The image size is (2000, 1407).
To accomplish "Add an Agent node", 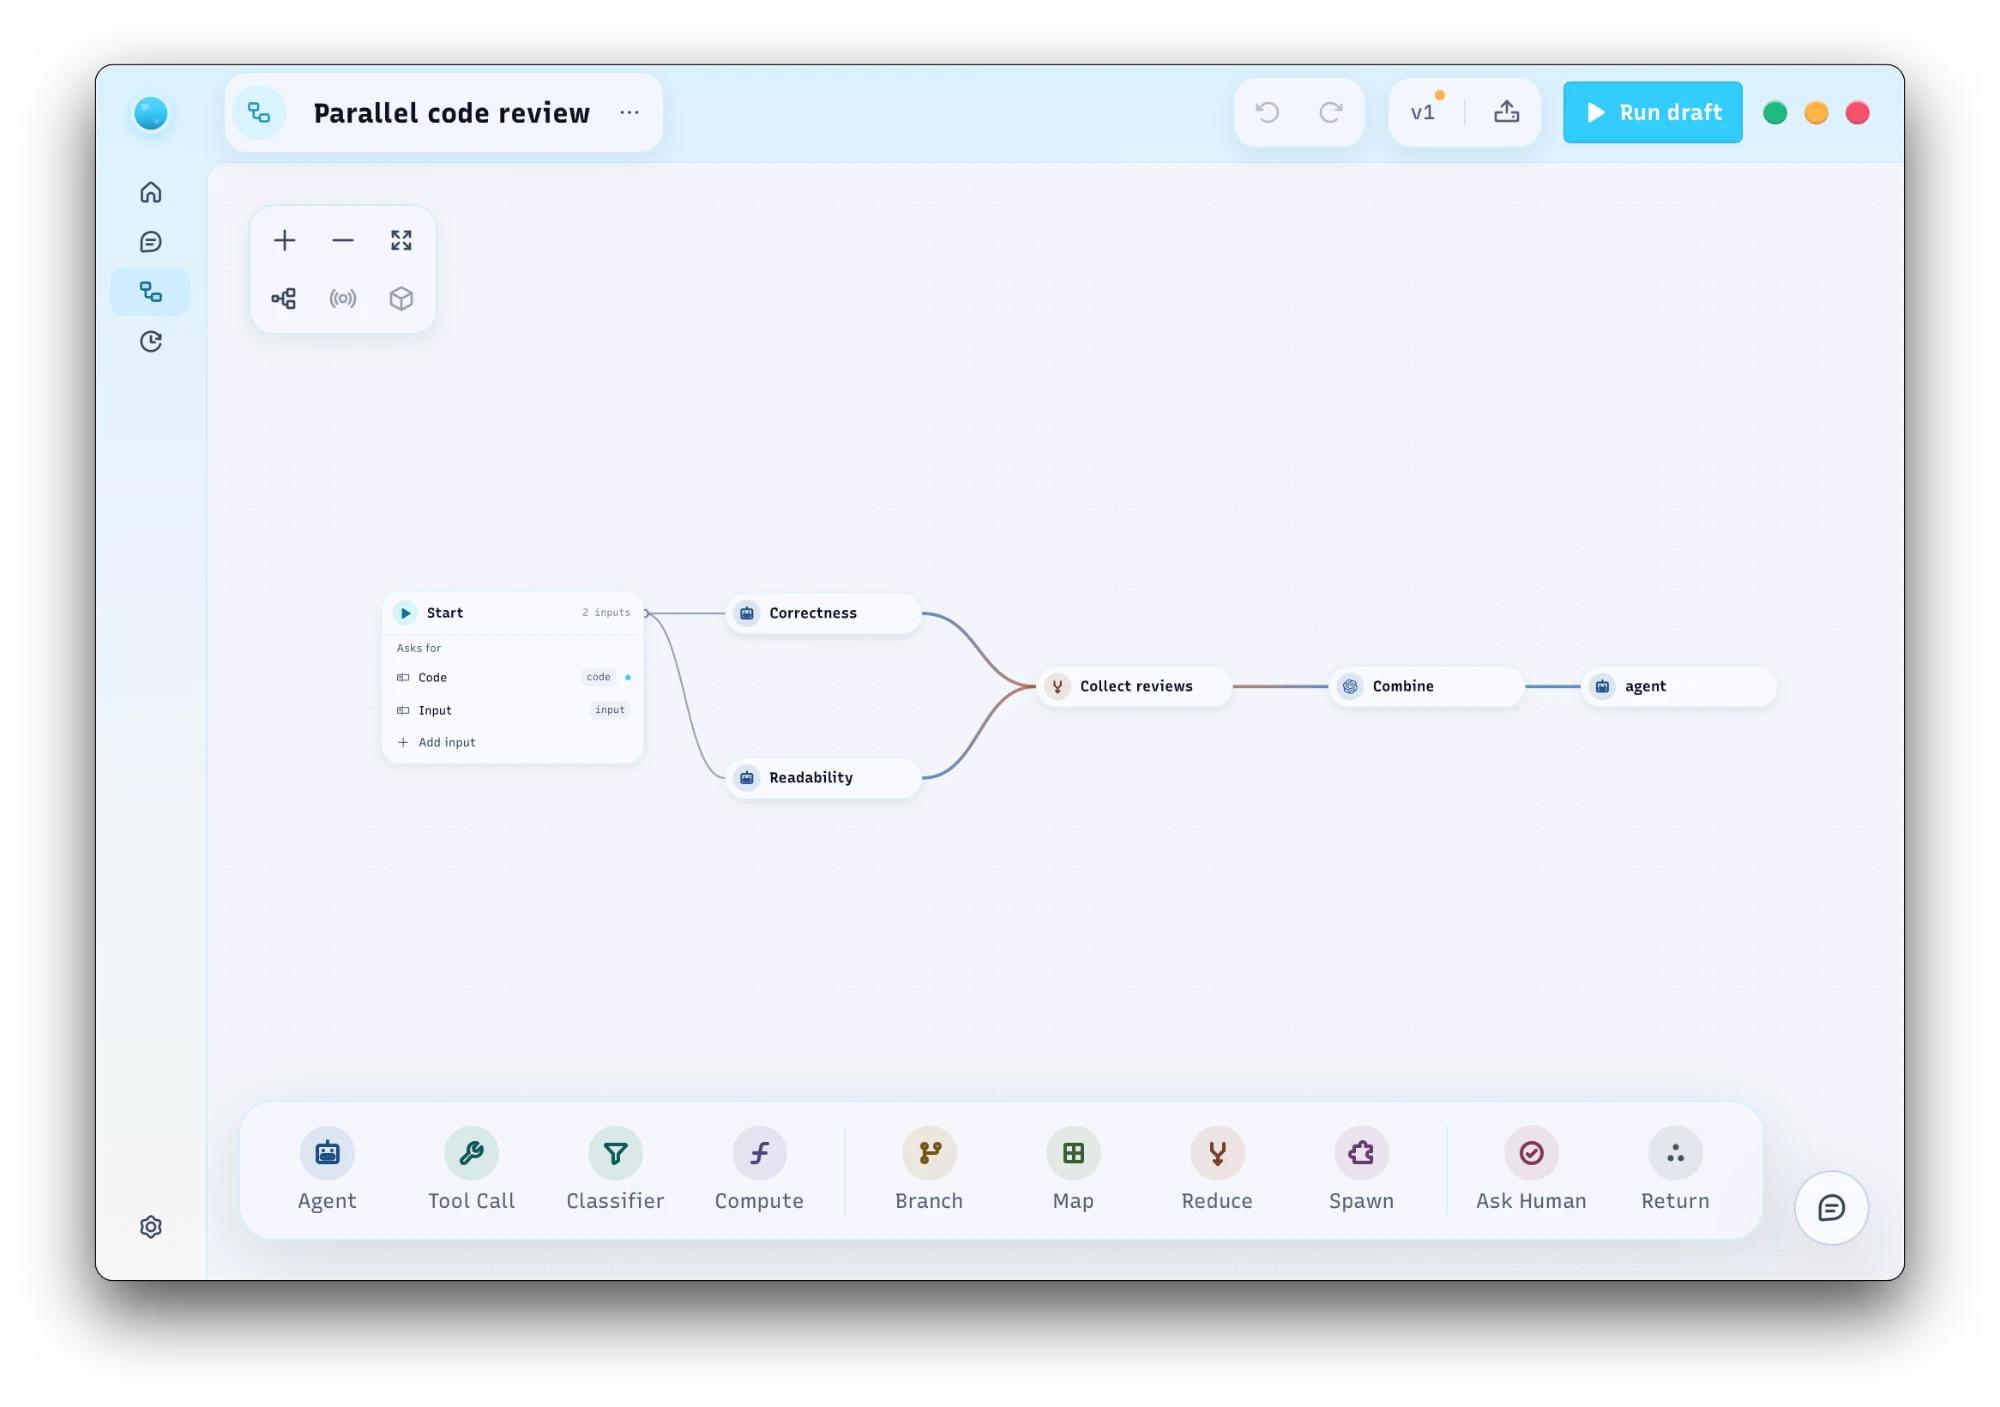I will pos(327,1170).
